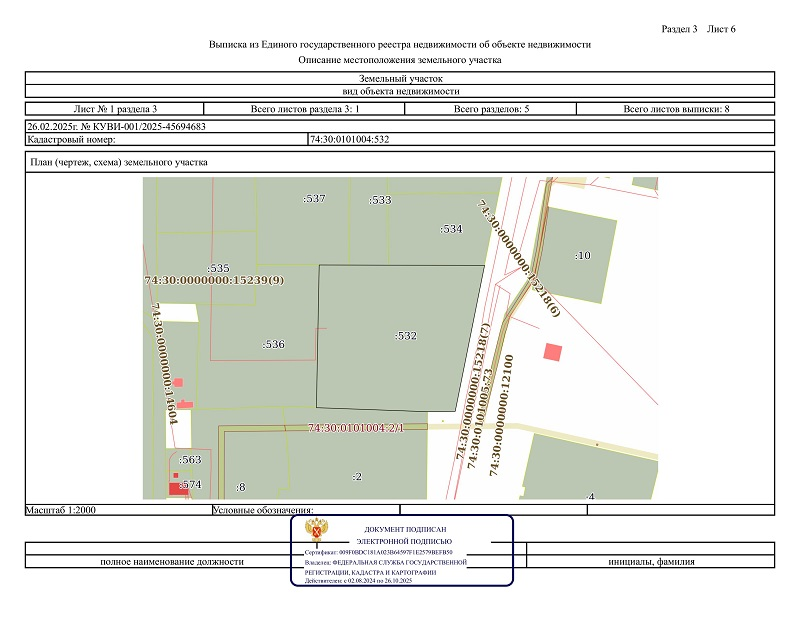
Task: Select parcel :535 label
Action: [x=218, y=268]
